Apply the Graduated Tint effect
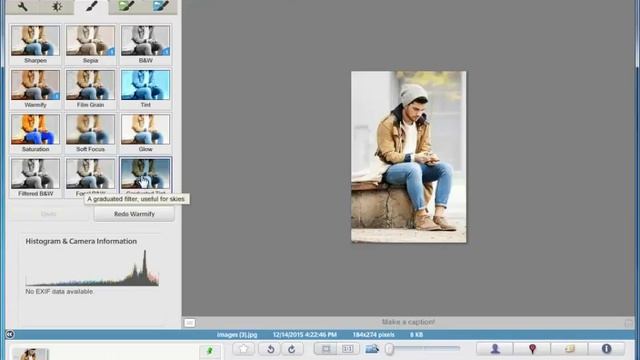Image resolution: width=640 pixels, height=360 pixels. (x=145, y=176)
